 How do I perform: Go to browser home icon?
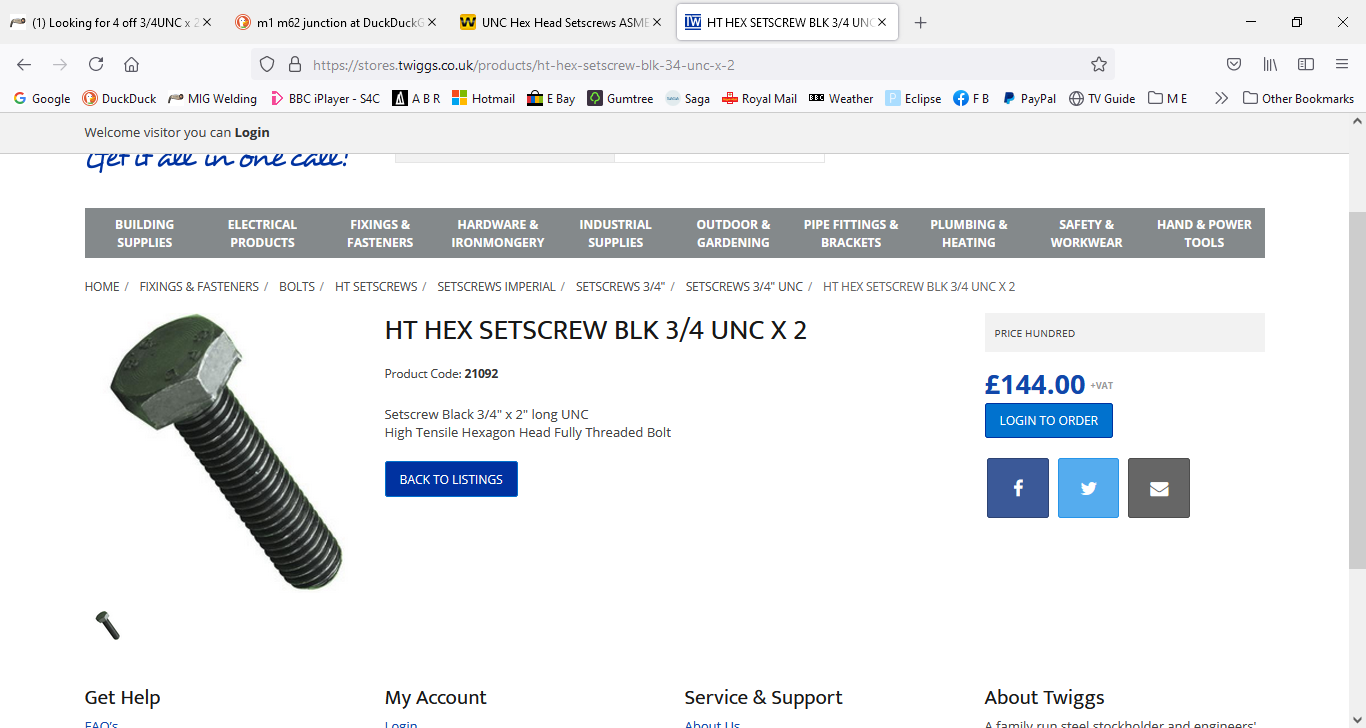coord(131,65)
